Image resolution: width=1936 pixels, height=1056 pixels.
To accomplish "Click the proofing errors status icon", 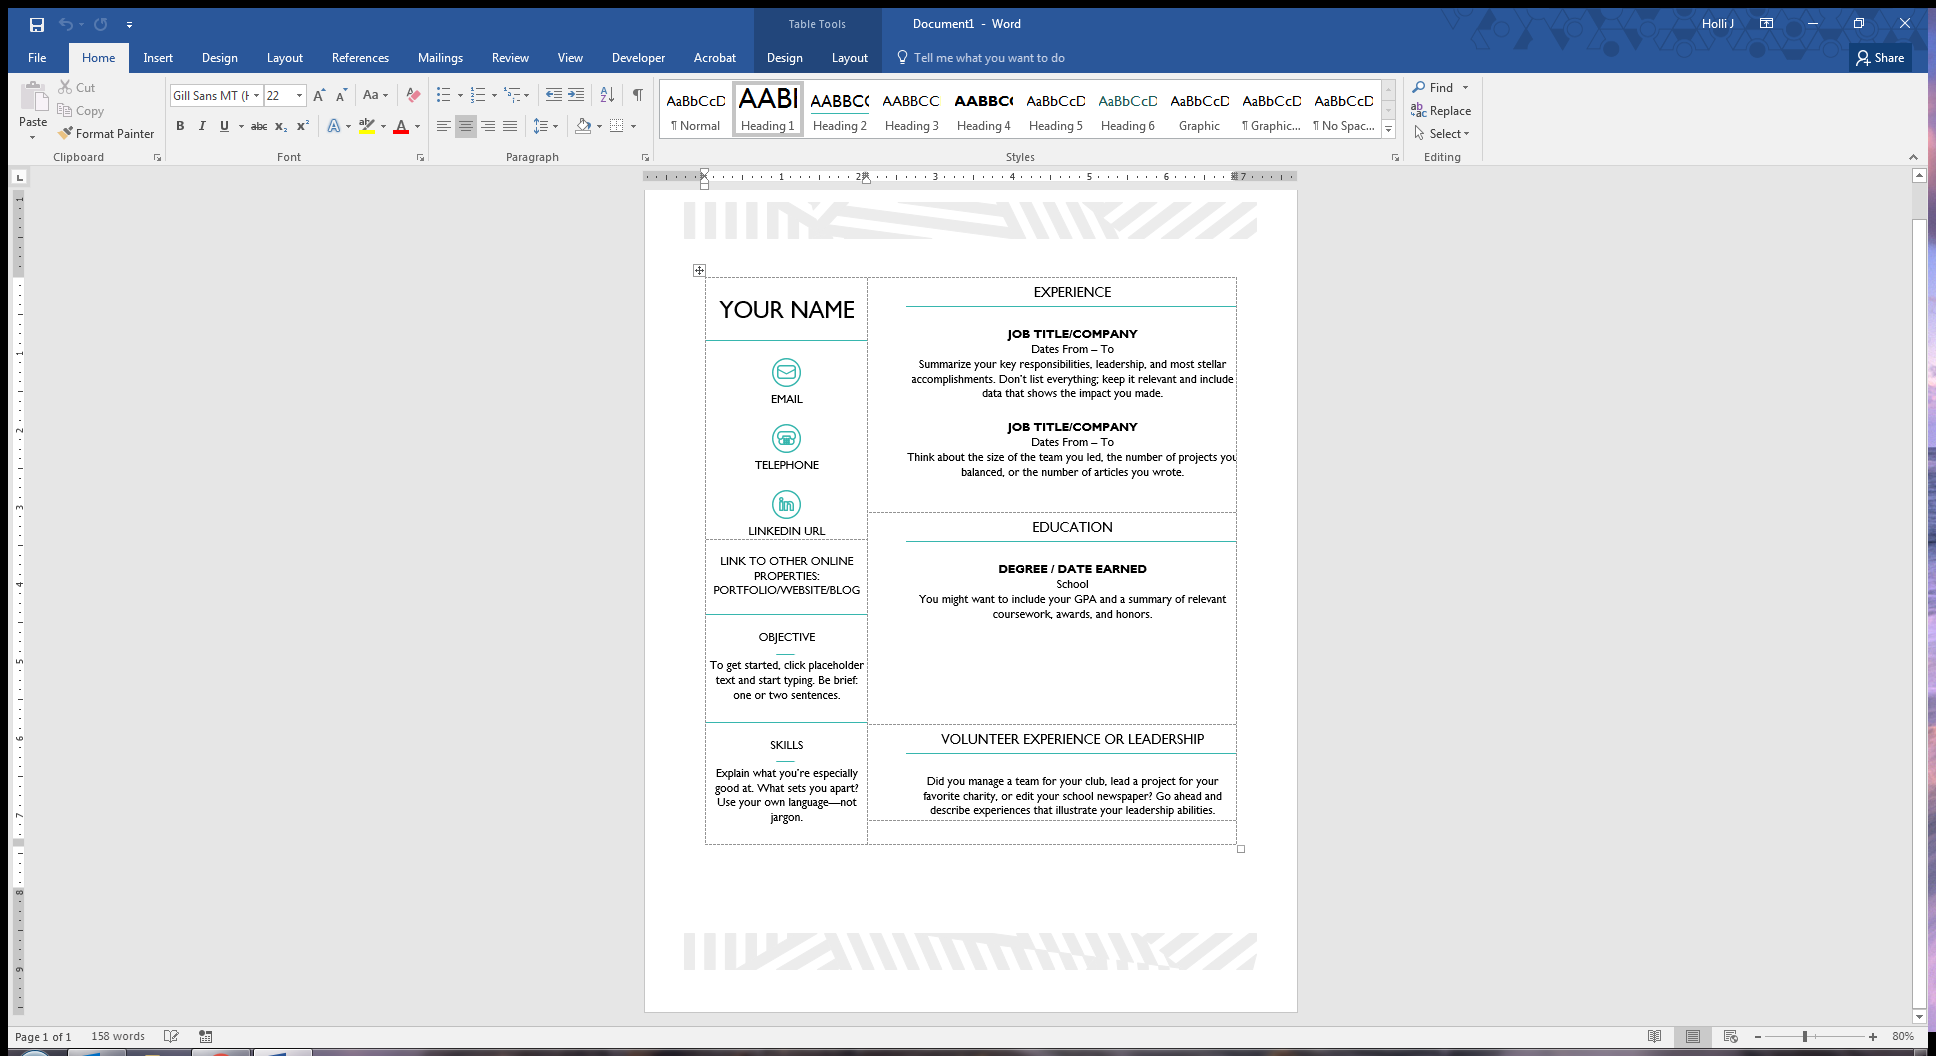I will 171,1037.
